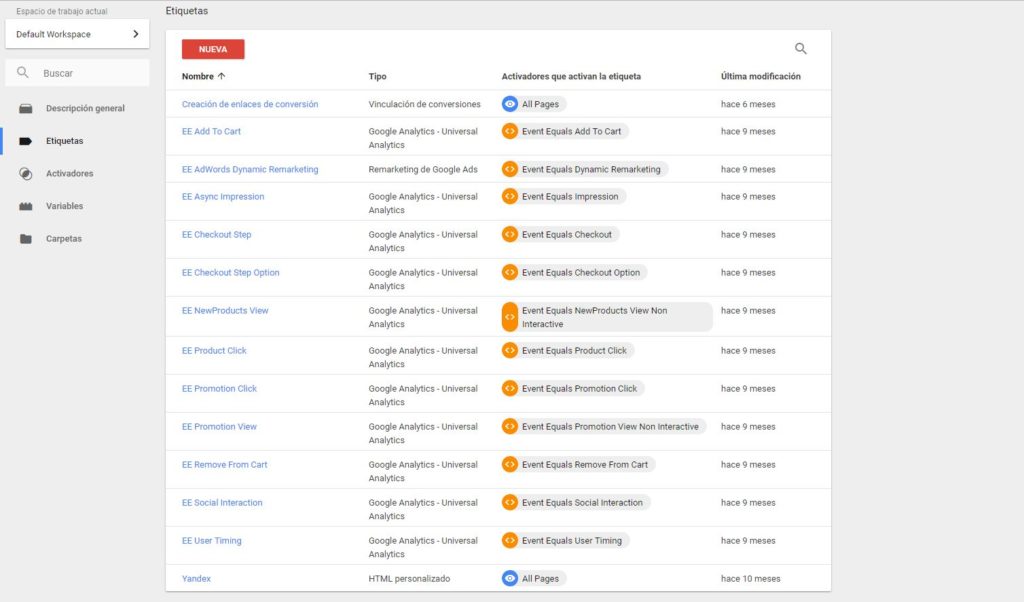1024x602 pixels.
Task: Click the hace 10 meses cell
Action: pos(751,578)
